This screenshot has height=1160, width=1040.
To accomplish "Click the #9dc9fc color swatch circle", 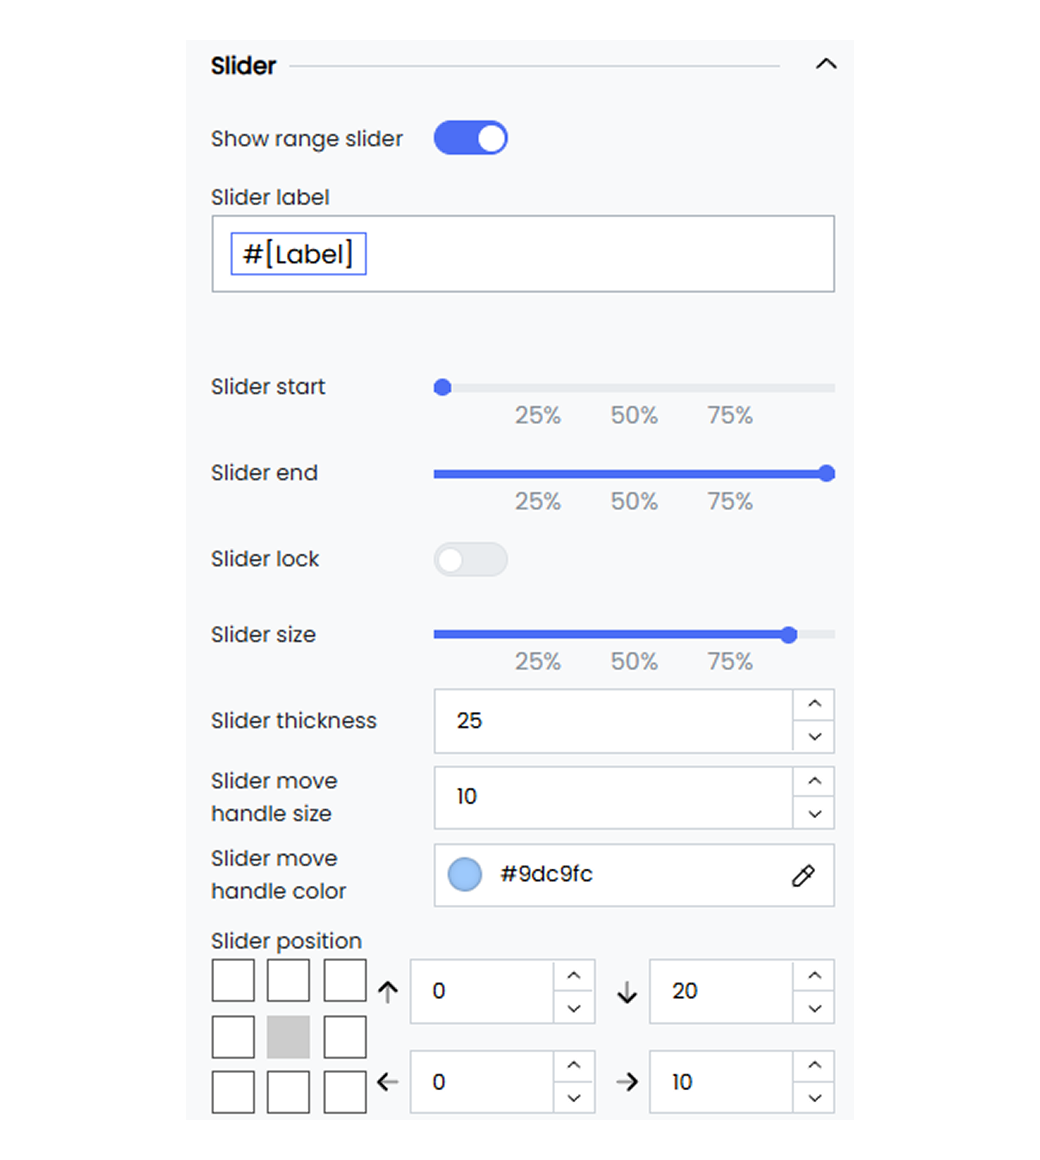I will (465, 874).
